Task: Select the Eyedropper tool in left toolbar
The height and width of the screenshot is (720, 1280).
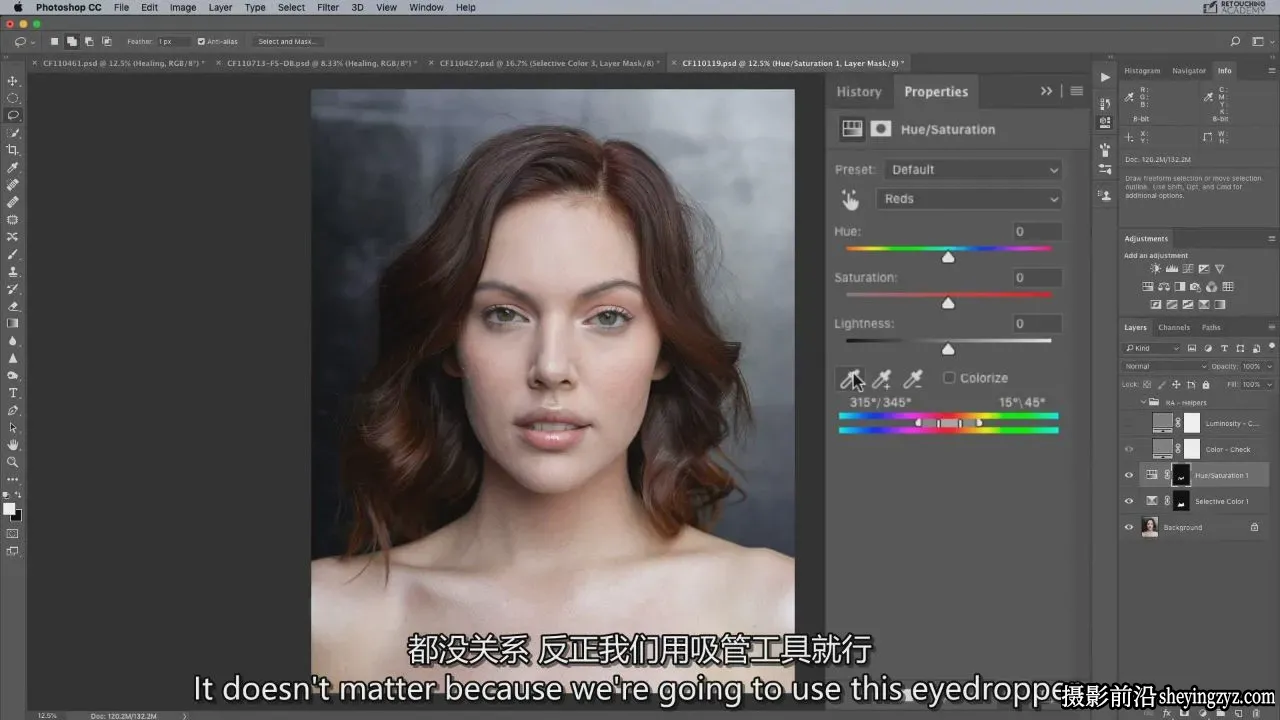Action: click(x=13, y=167)
